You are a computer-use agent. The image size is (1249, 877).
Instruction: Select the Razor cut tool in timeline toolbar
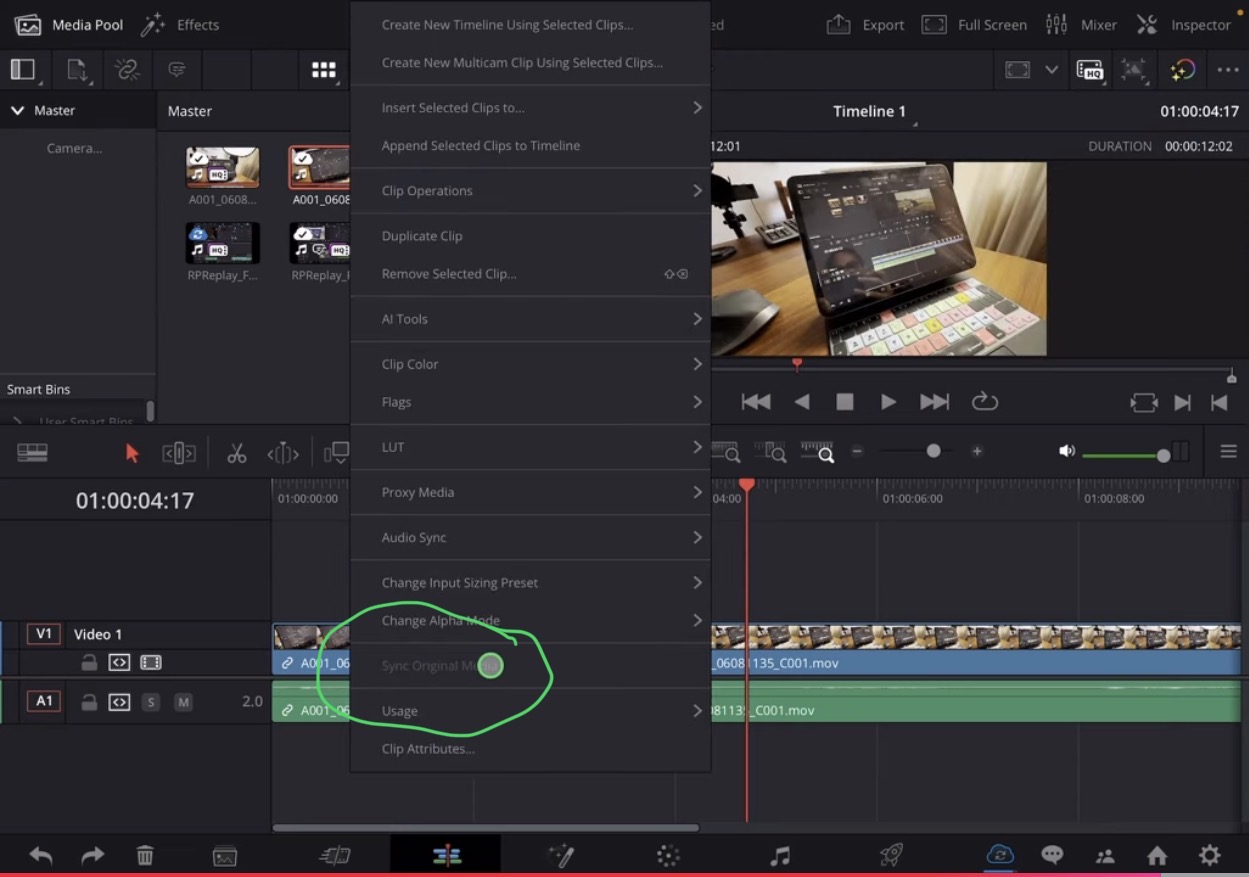(236, 452)
